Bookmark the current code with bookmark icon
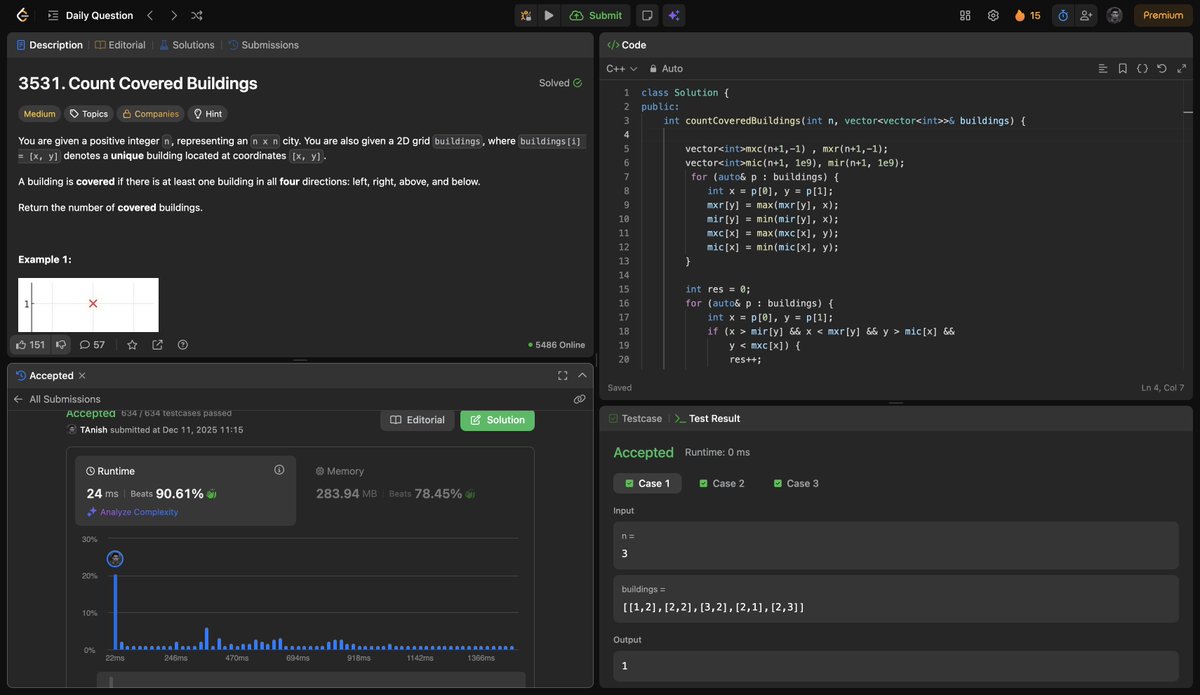The height and width of the screenshot is (695, 1200). point(1122,68)
